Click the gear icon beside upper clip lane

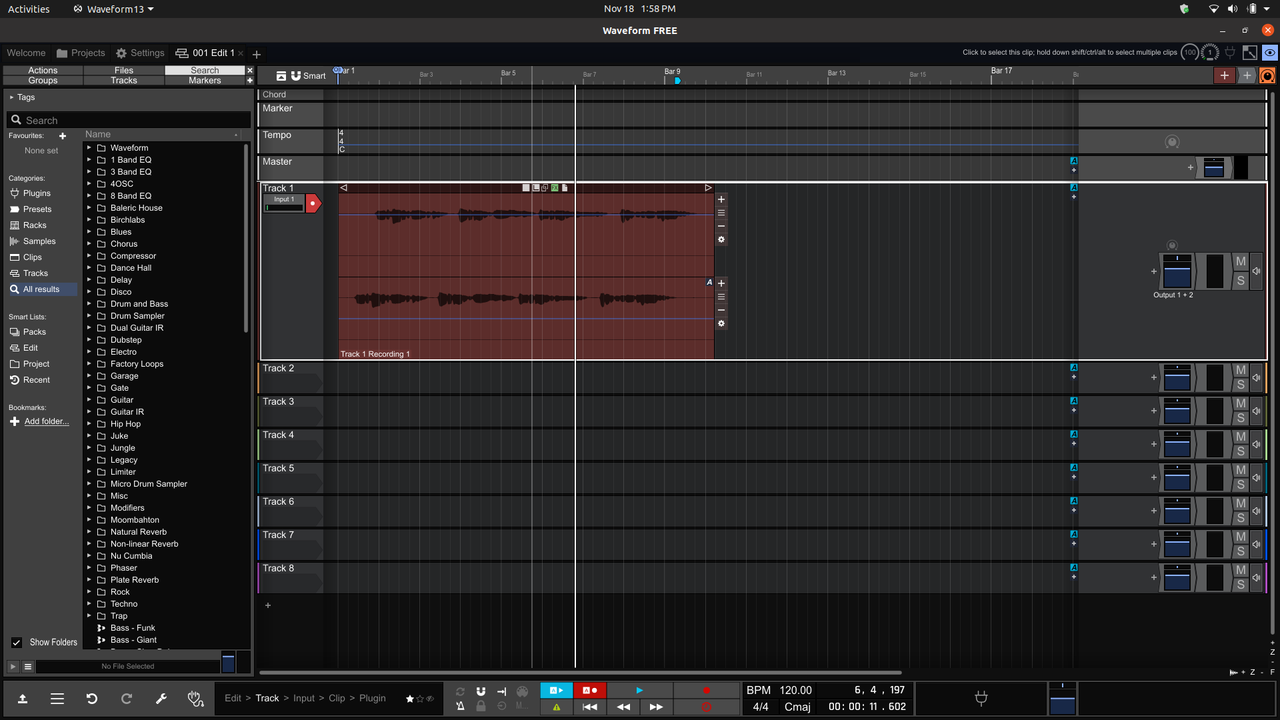pos(721,239)
